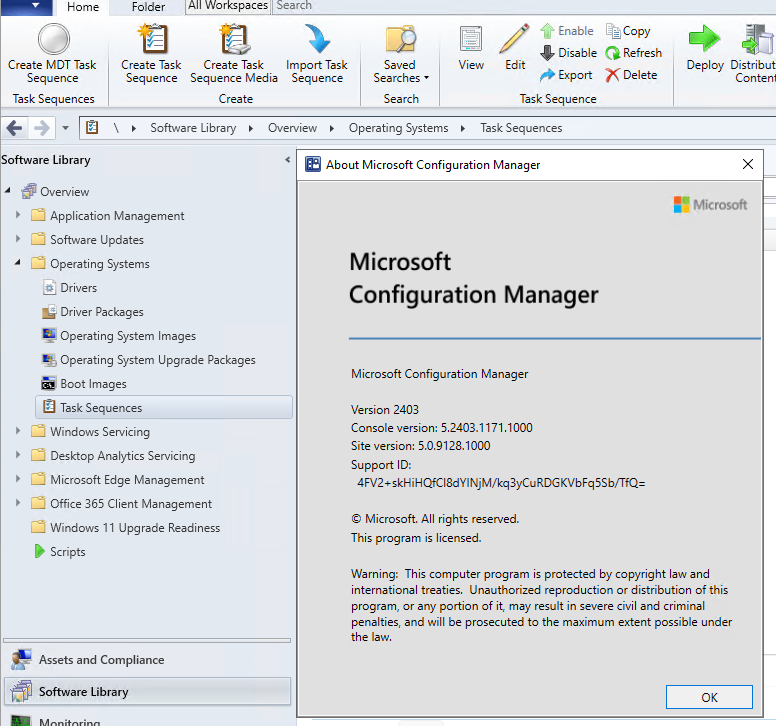Select the Operating System Images icon

pyautogui.click(x=49, y=336)
